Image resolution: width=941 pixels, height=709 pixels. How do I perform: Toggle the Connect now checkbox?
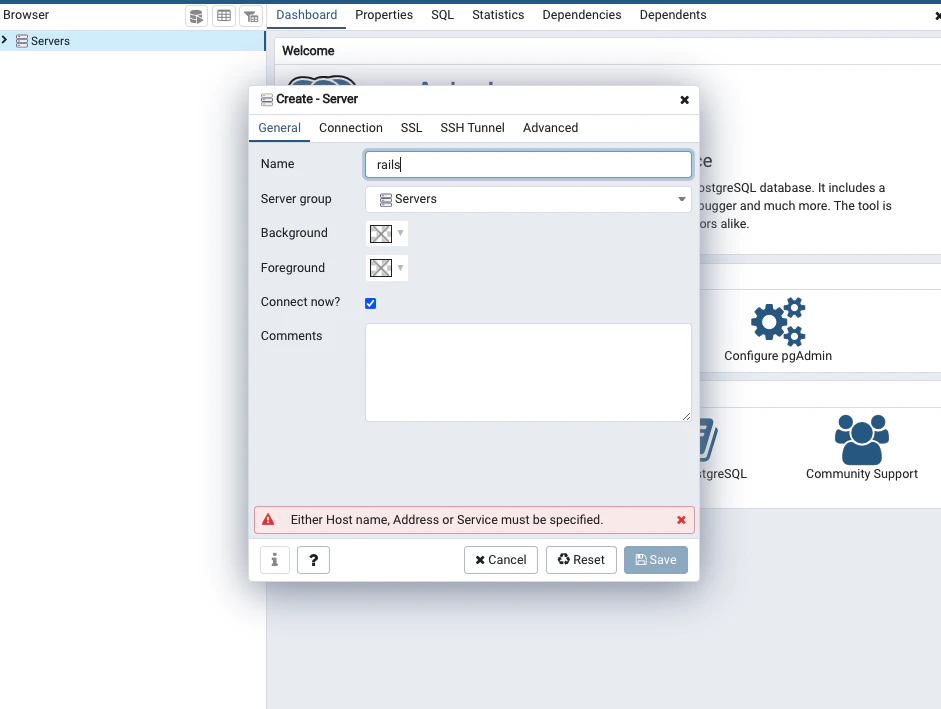click(x=371, y=303)
